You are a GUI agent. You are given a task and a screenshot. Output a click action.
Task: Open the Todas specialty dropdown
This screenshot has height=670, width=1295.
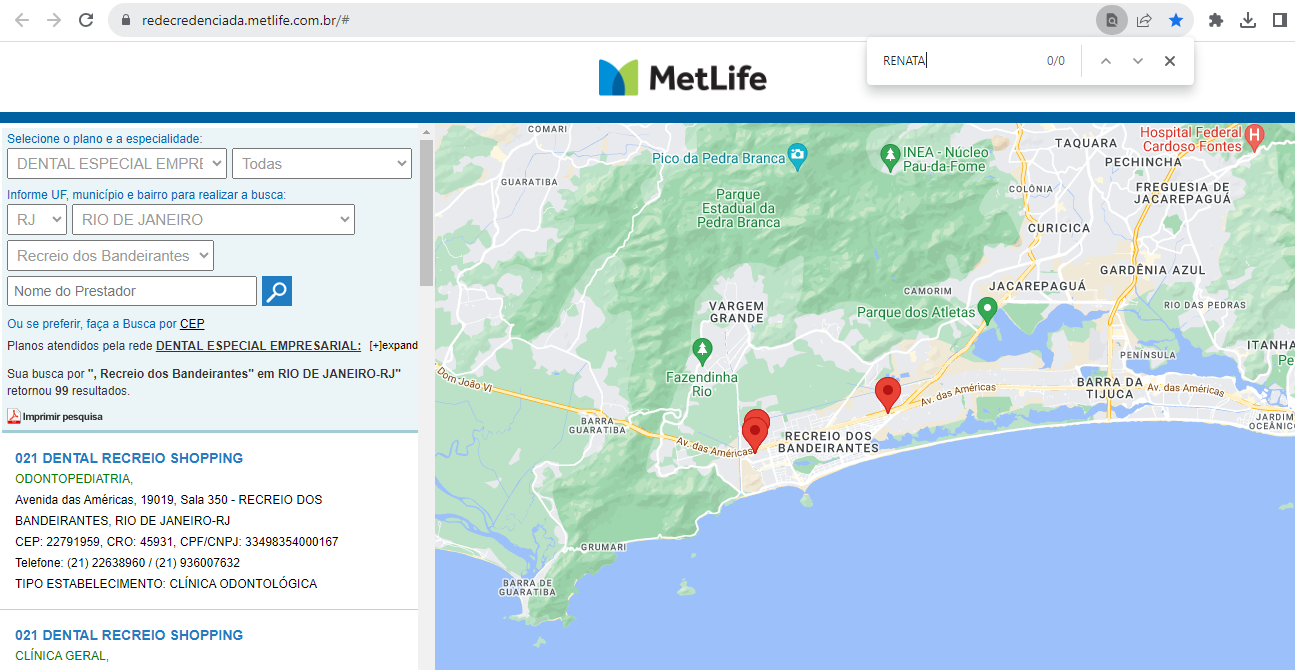point(322,163)
